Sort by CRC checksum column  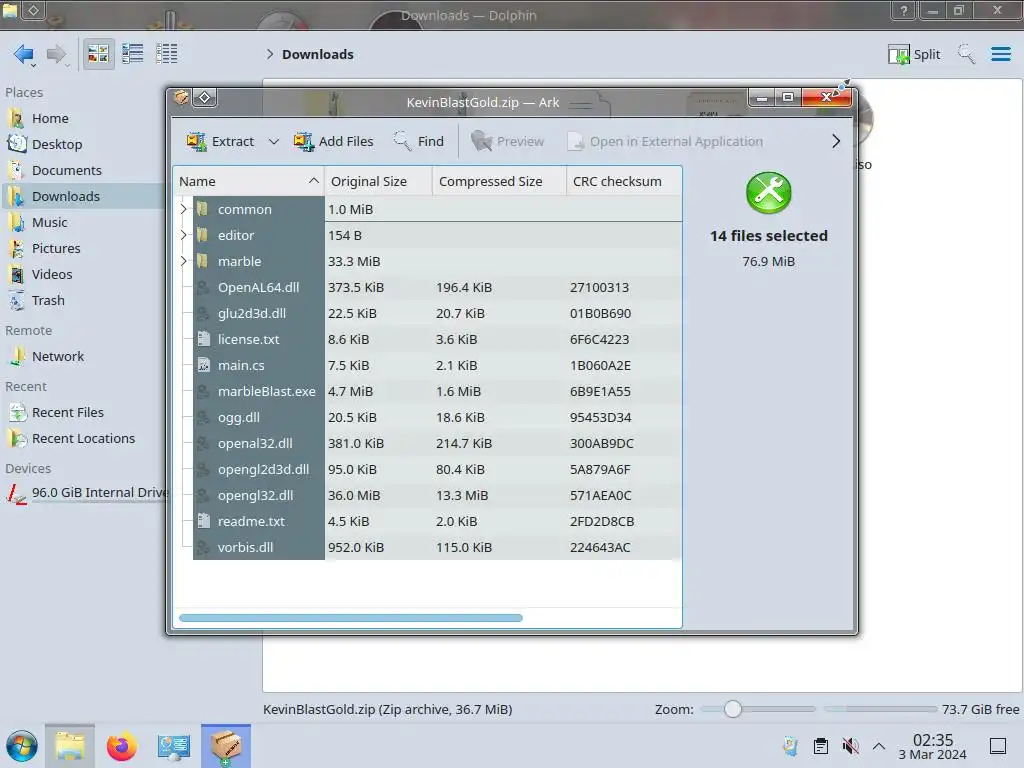[x=624, y=181]
